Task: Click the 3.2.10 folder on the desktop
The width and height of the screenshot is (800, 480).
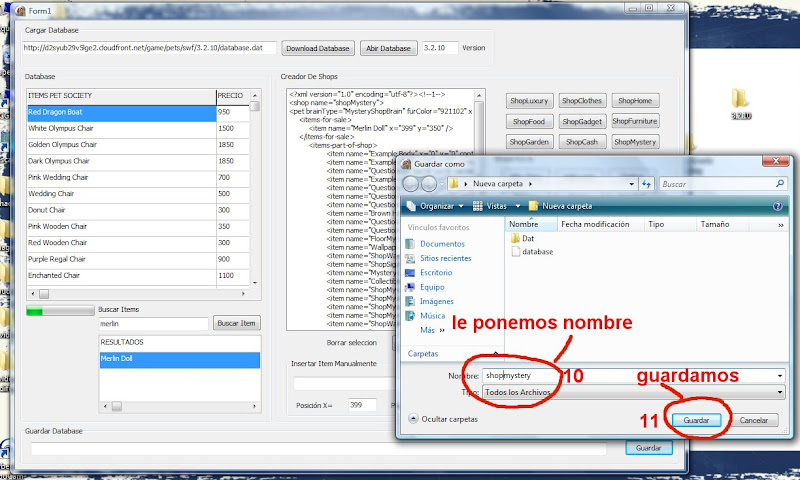Action: 741,103
